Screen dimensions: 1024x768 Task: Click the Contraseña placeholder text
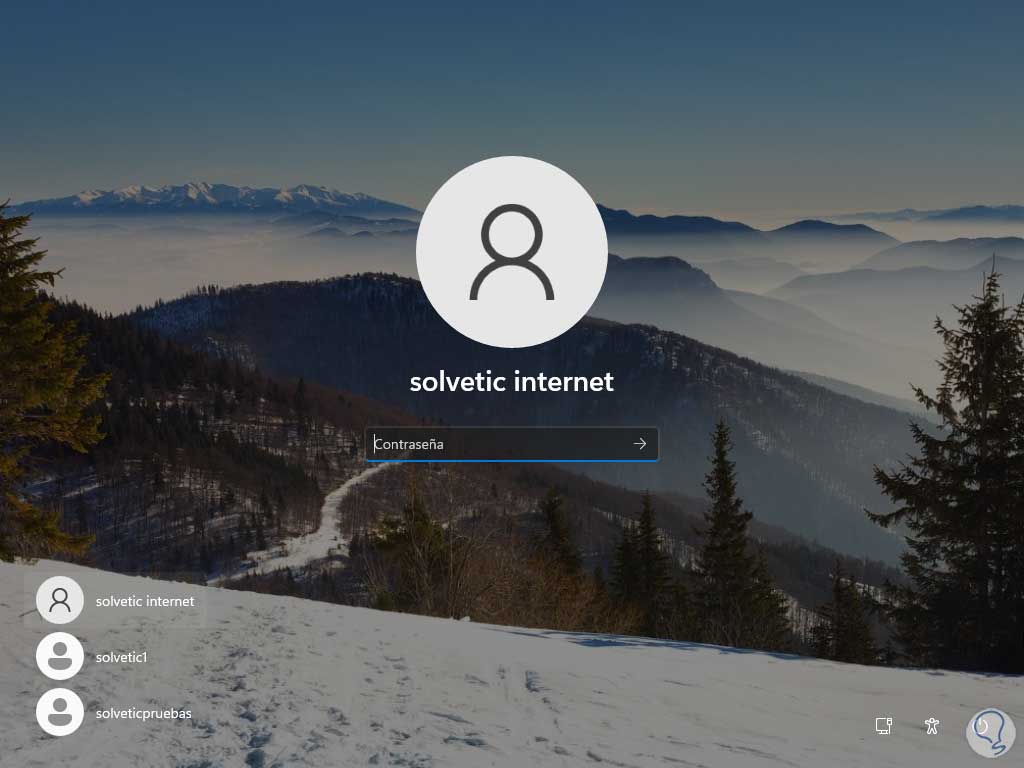tap(409, 444)
